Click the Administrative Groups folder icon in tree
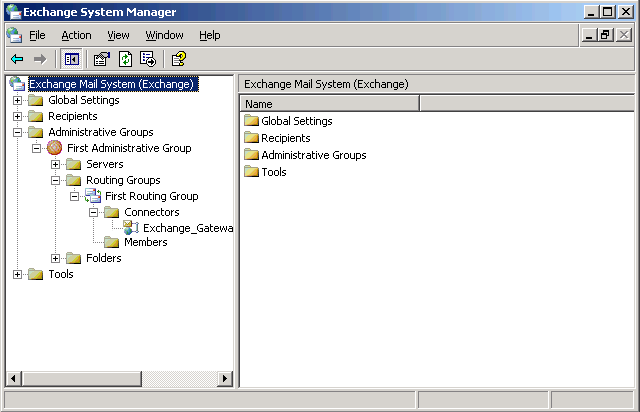This screenshot has width=640, height=412. pos(36,132)
